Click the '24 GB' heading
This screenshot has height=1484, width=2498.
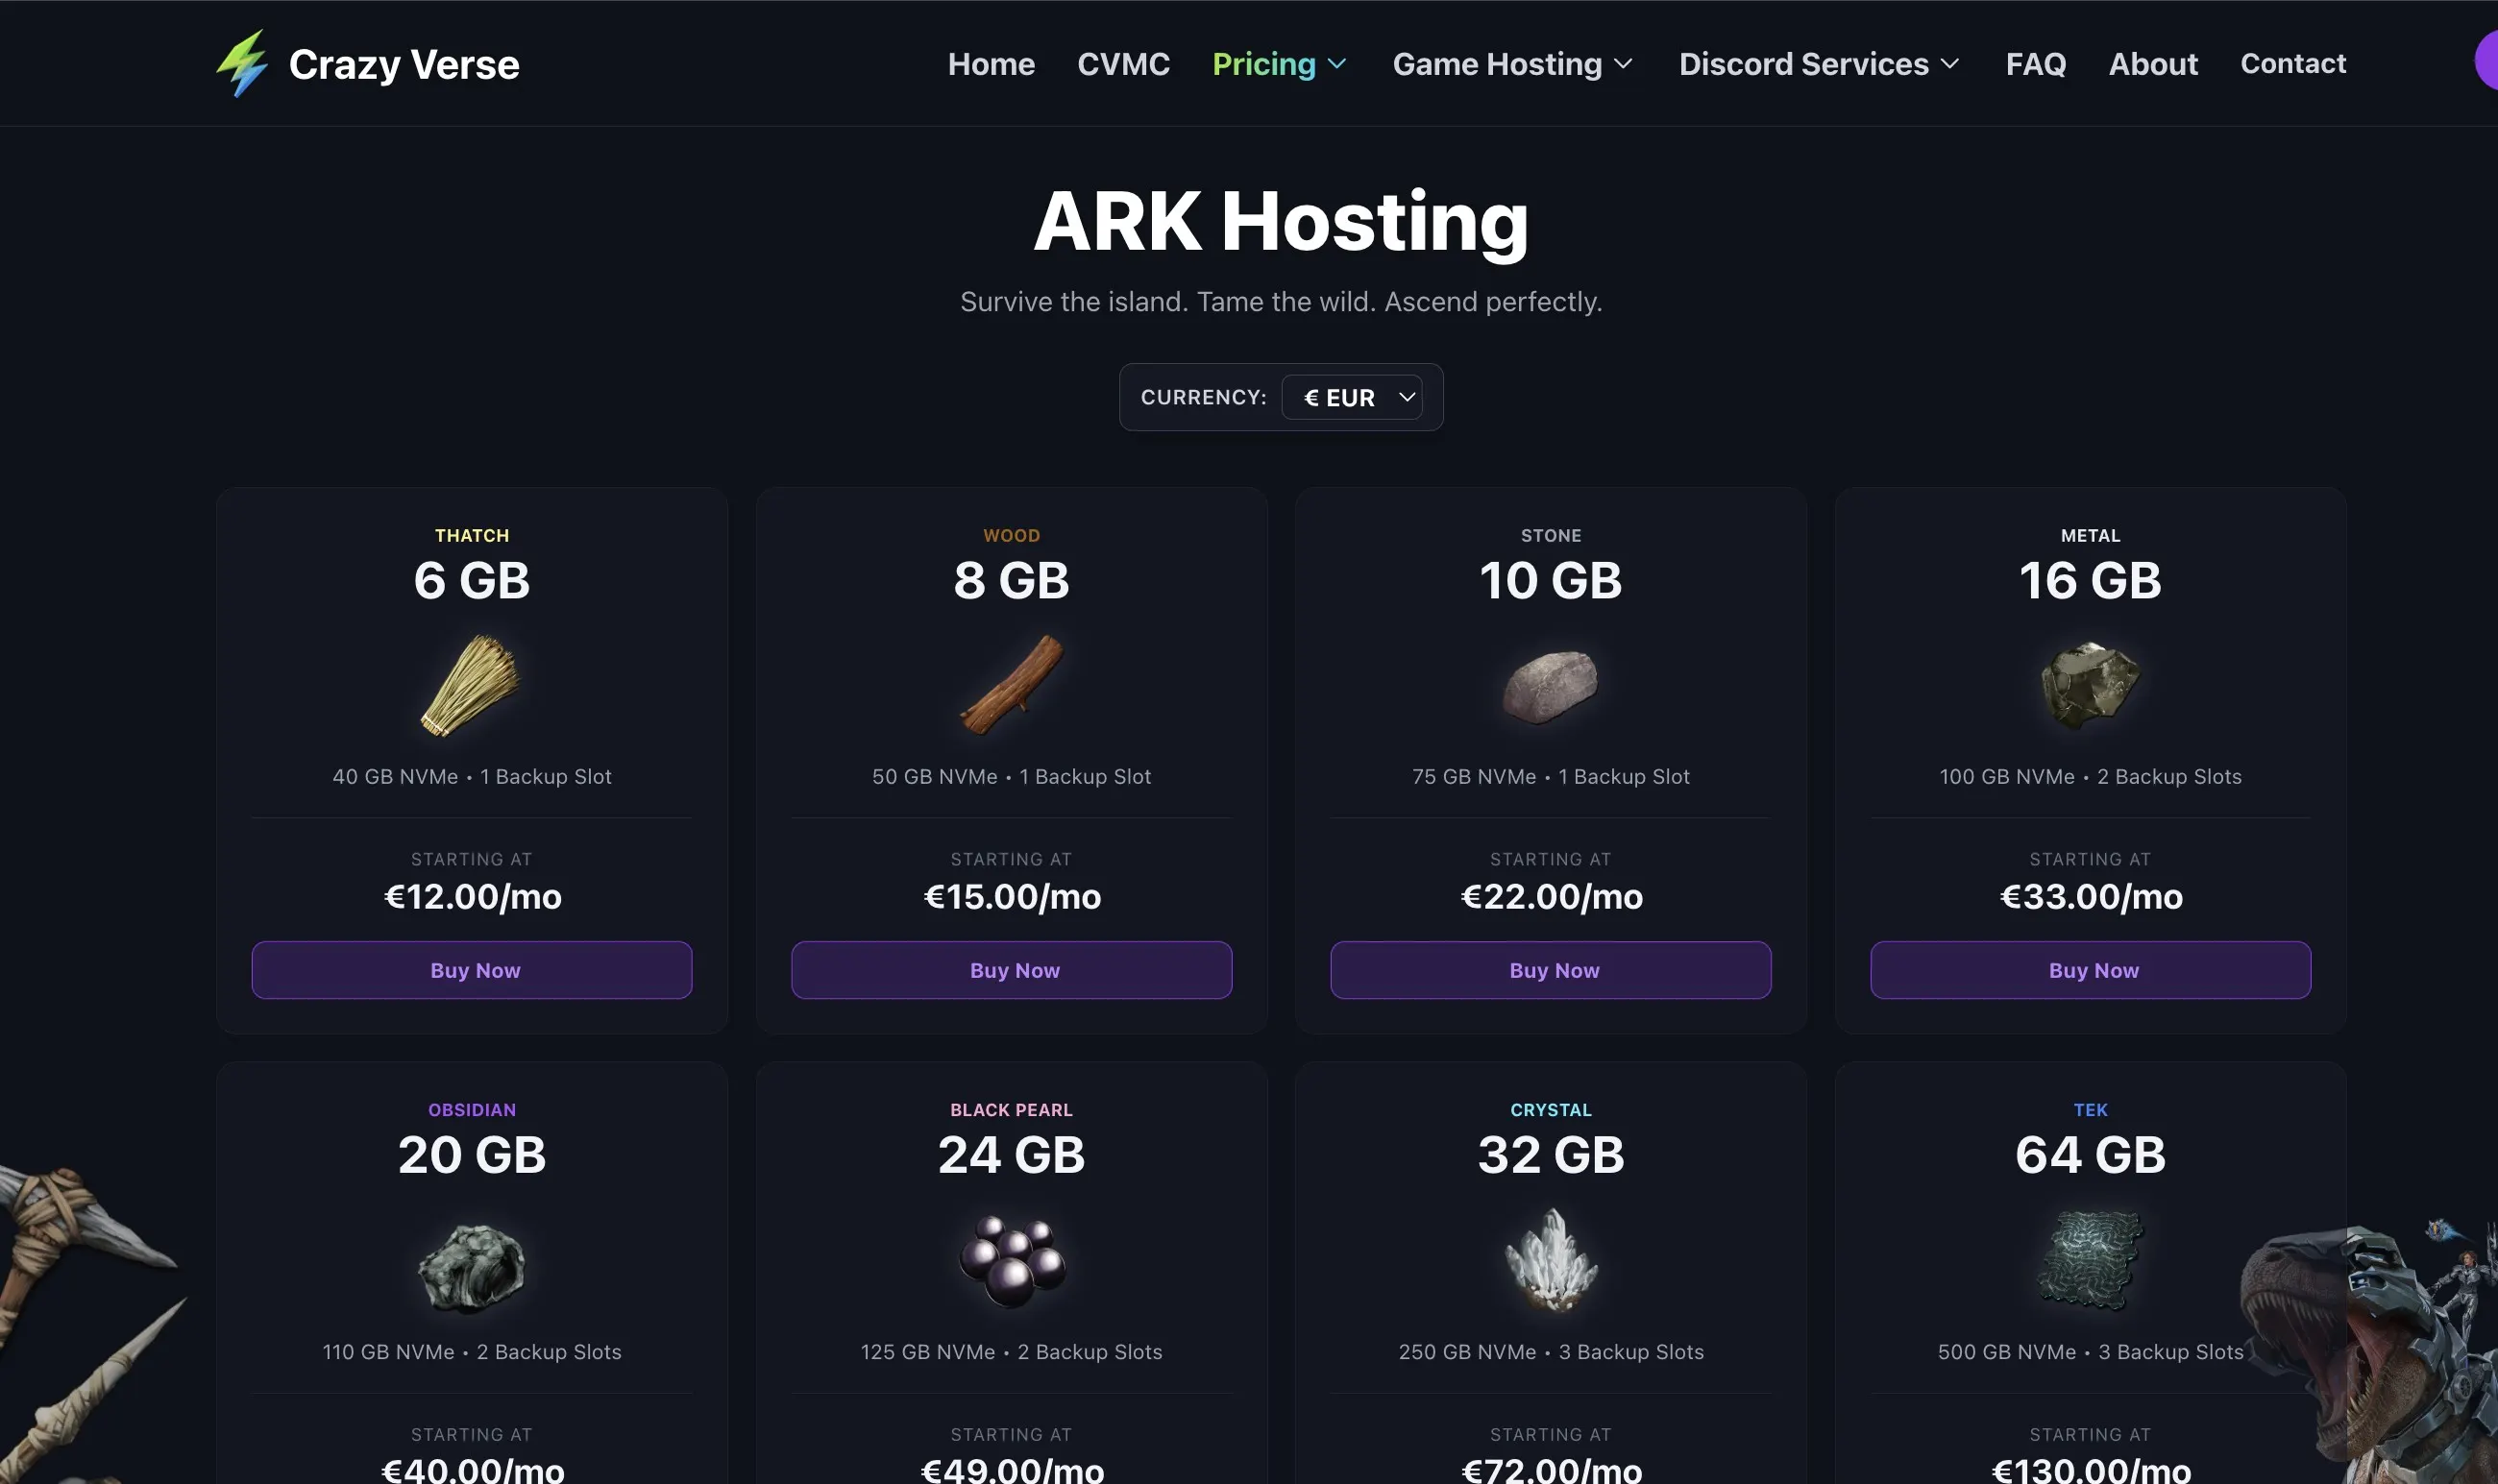coord(1011,1155)
